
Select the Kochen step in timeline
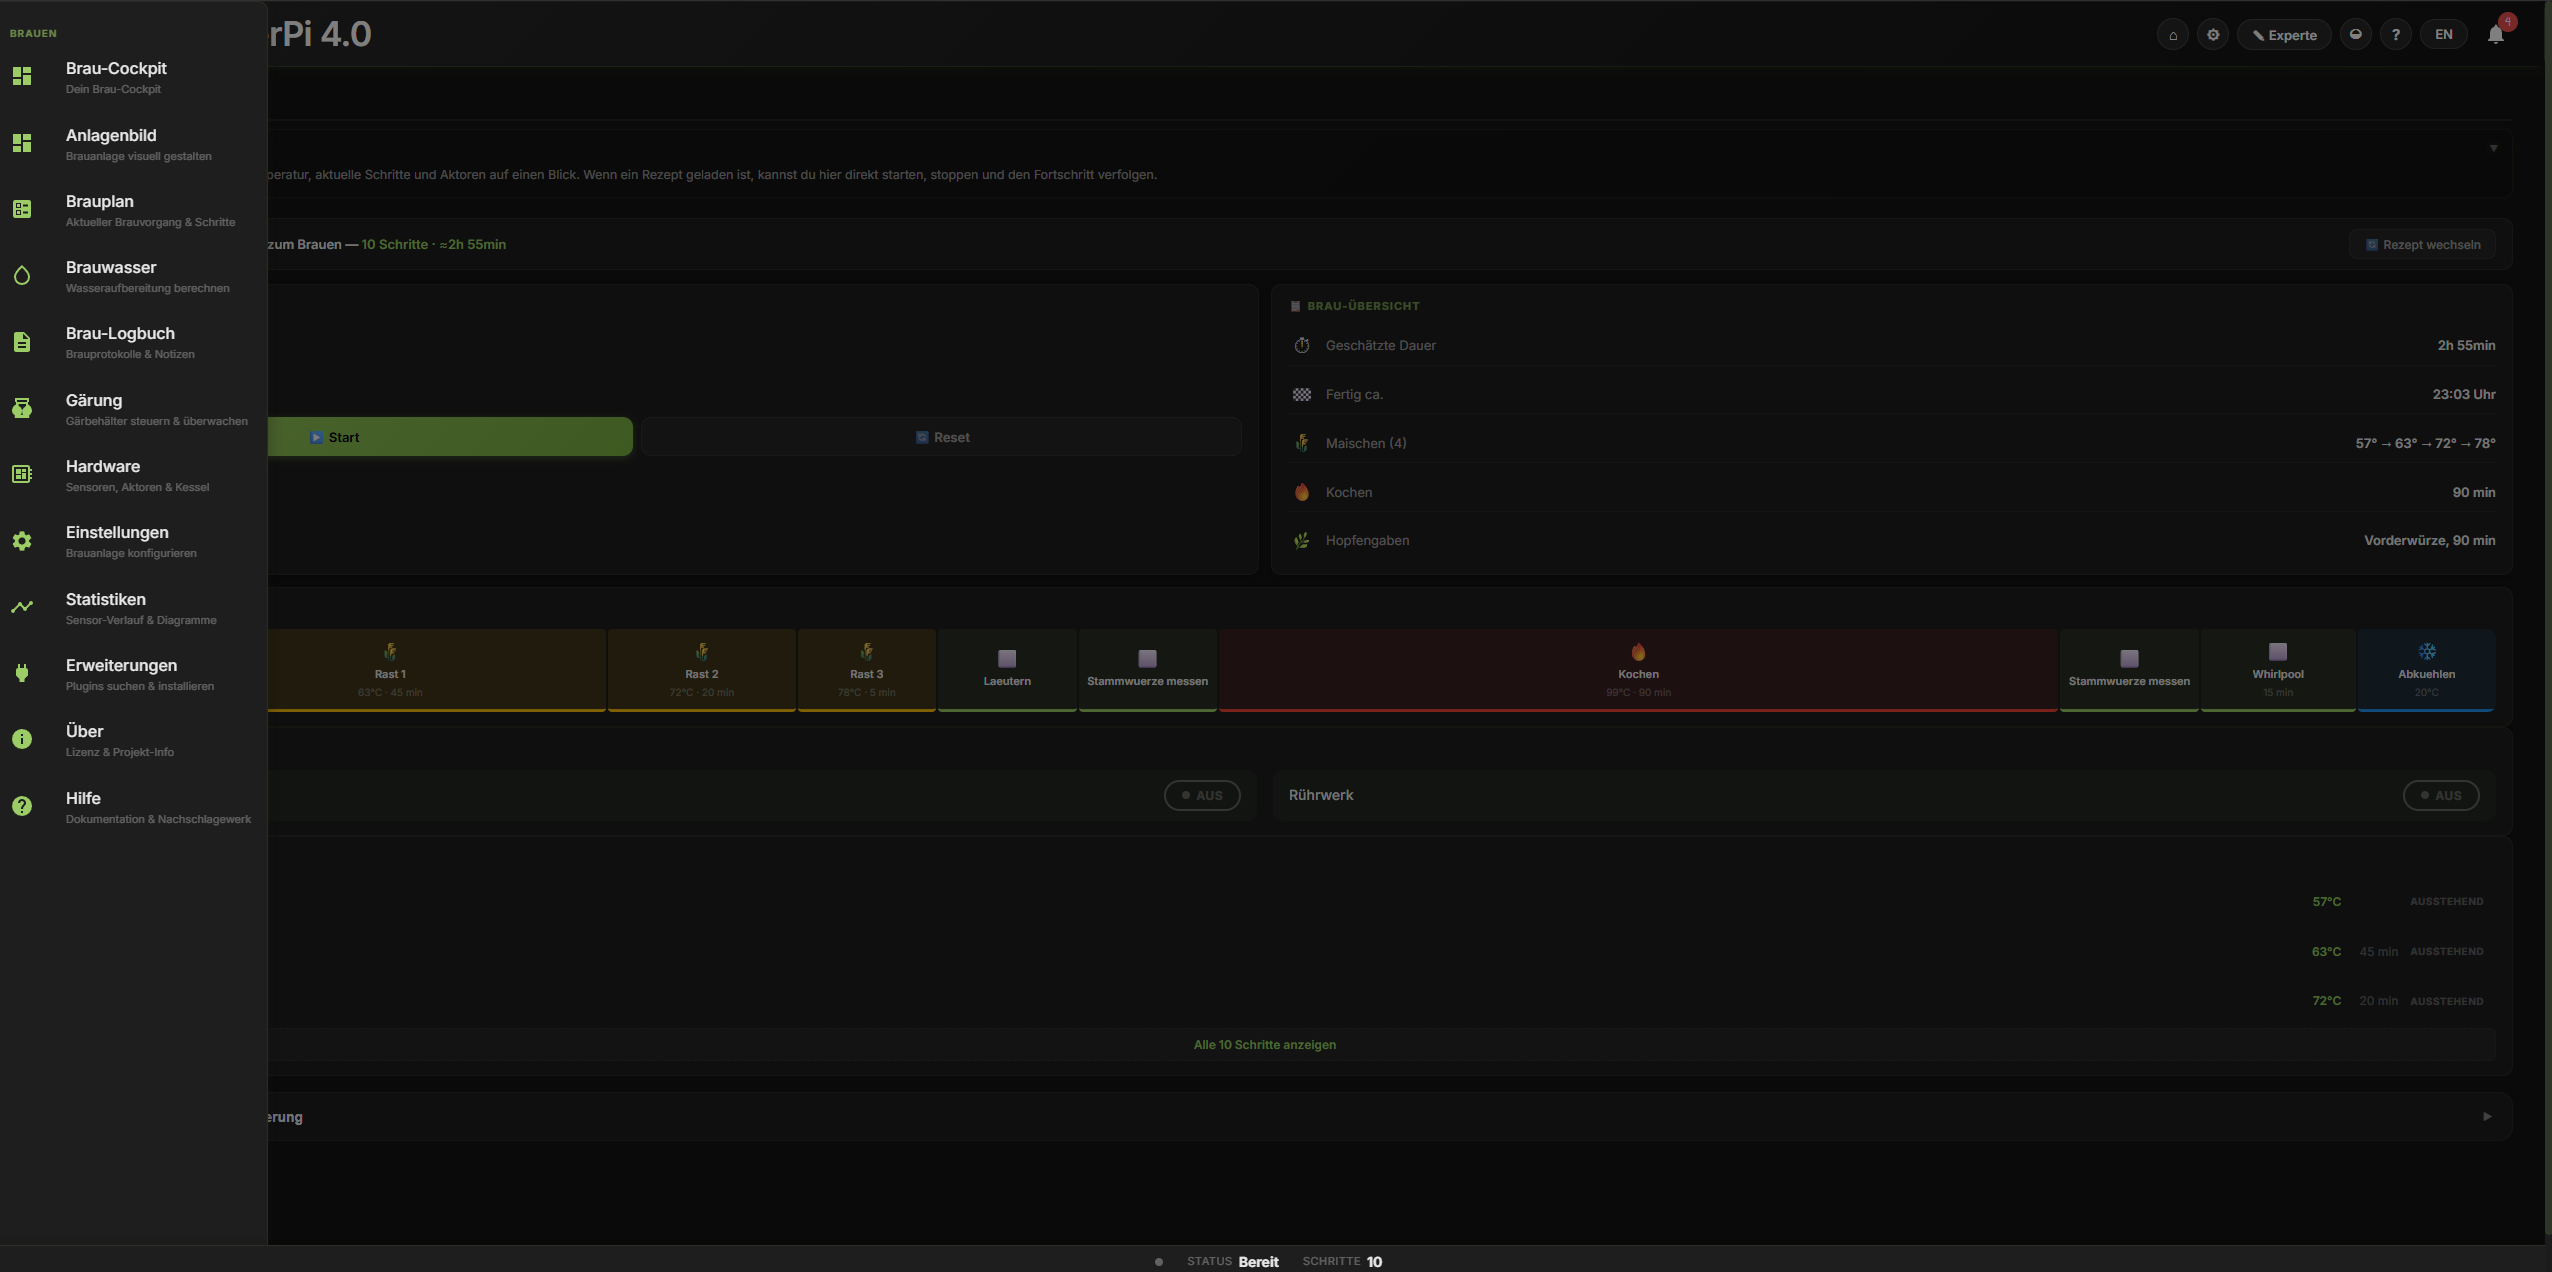[1637, 670]
